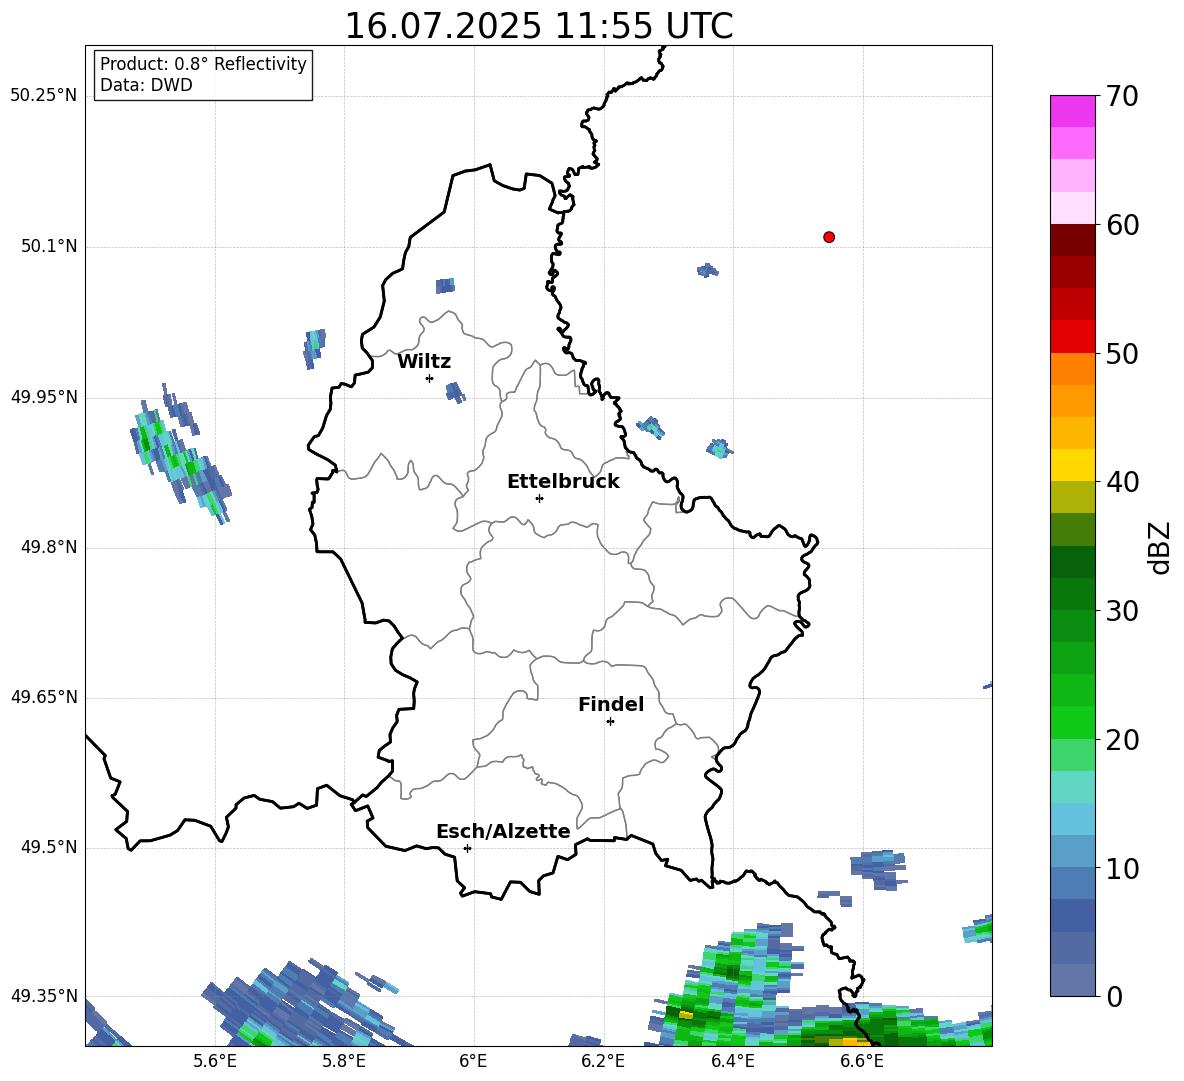Click the title "16.07.2025 11:55 UTC"
This screenshot has height=1081, width=1184.
click(x=538, y=26)
